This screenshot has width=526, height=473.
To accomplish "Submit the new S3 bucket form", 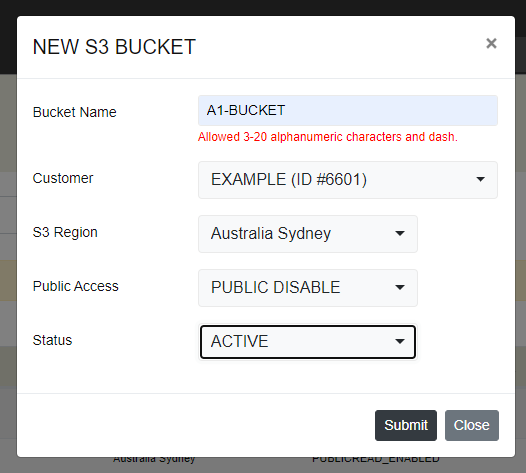I will point(406,425).
